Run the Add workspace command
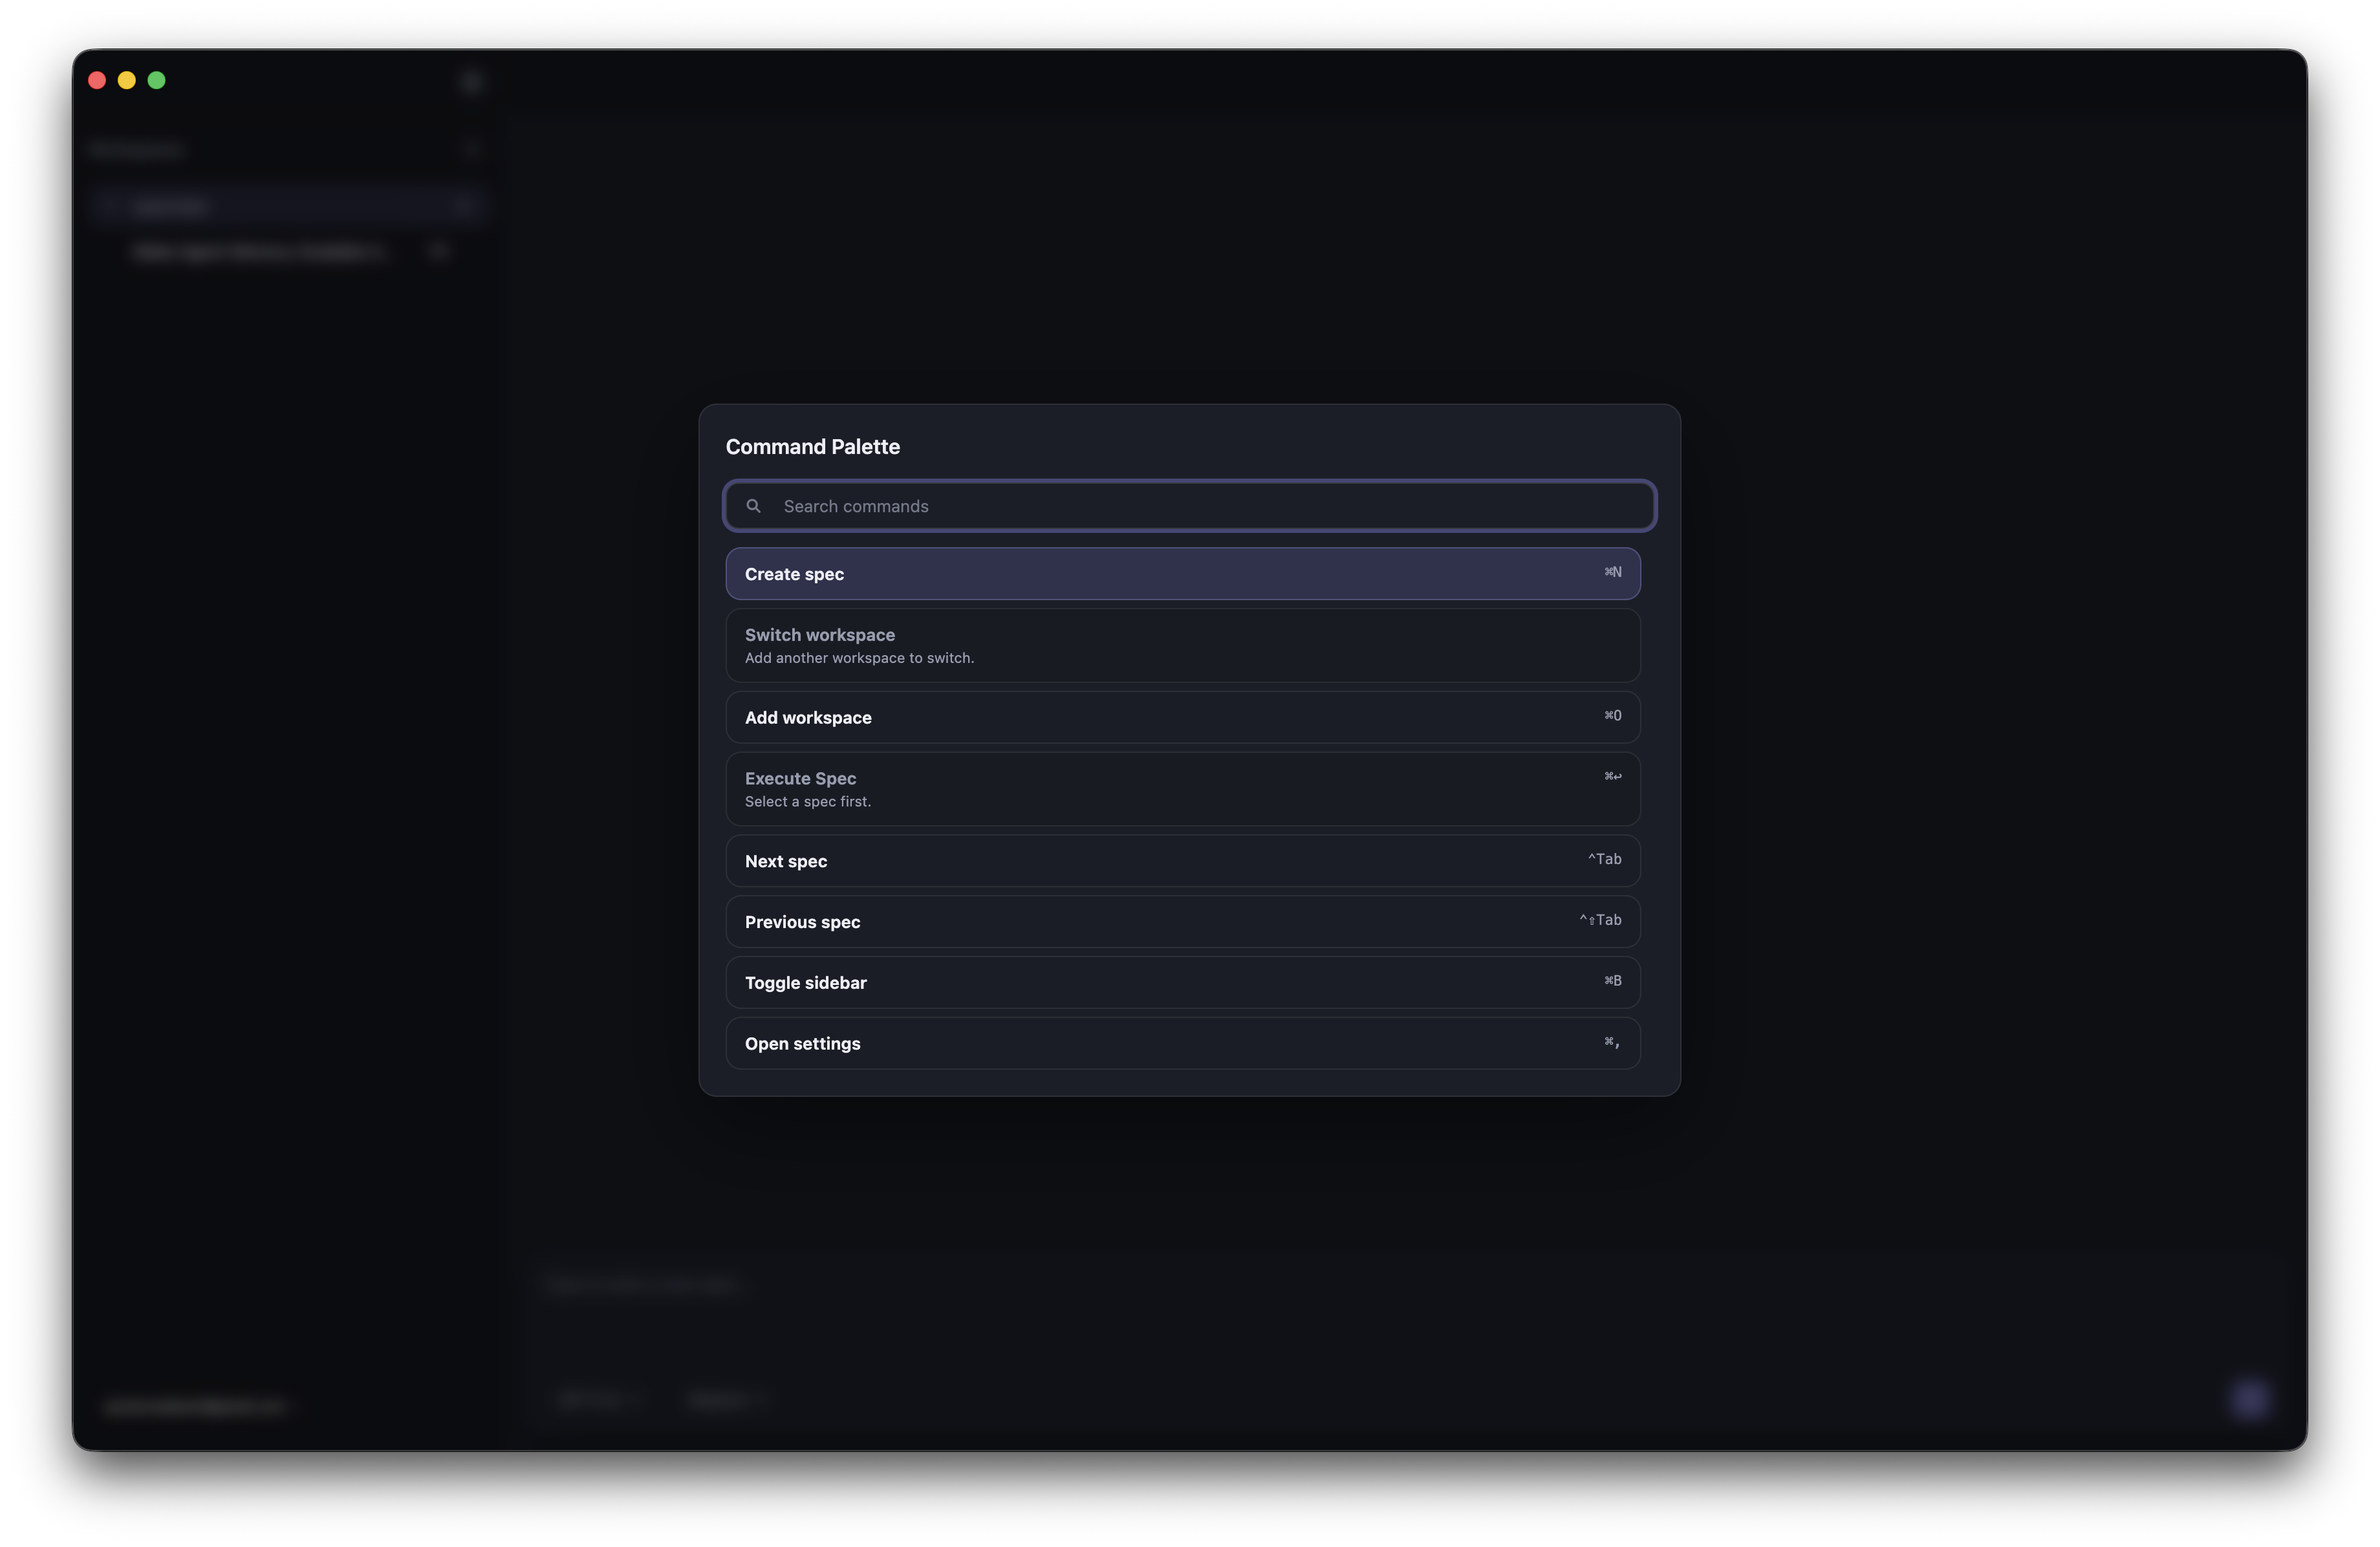2380x1547 pixels. (x=1182, y=717)
